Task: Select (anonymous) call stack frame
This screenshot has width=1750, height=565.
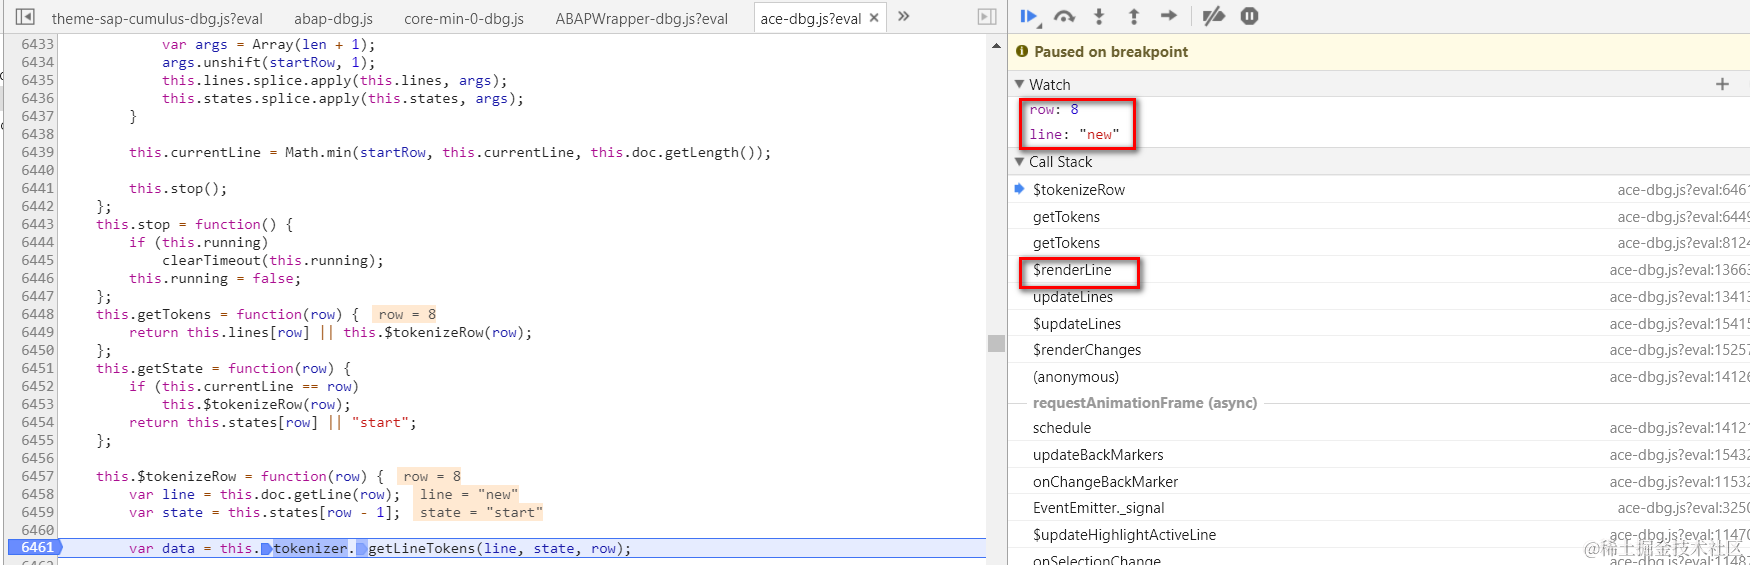Action: pyautogui.click(x=1076, y=377)
